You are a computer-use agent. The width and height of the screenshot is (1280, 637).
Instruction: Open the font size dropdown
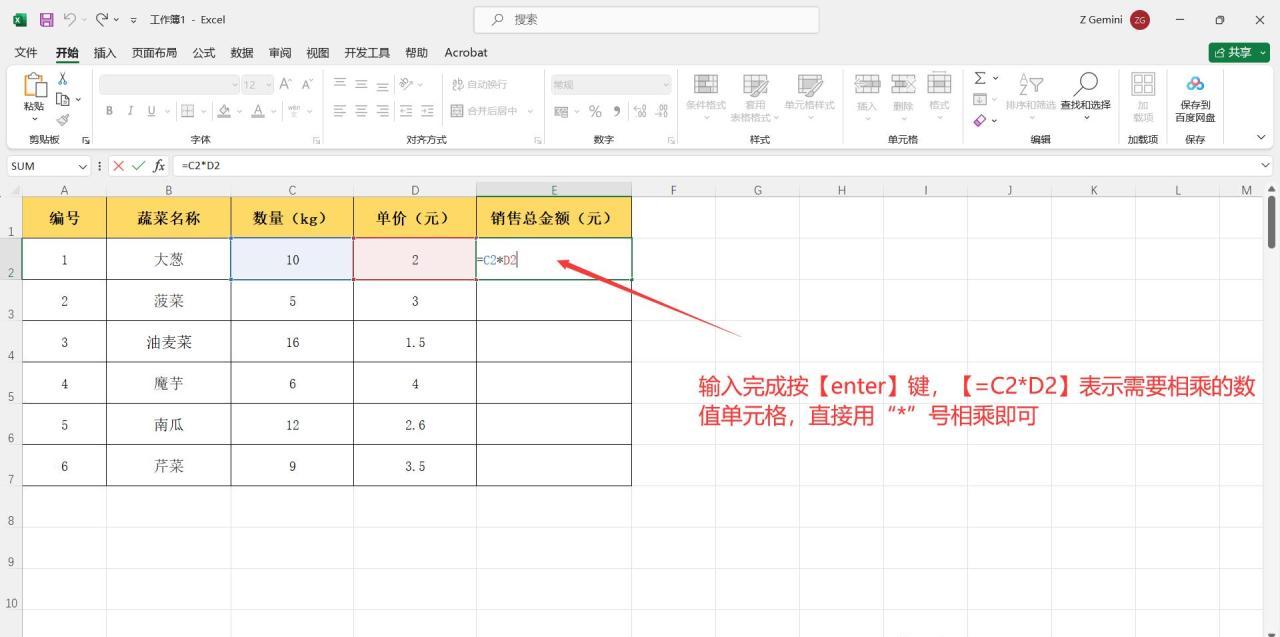pos(268,85)
